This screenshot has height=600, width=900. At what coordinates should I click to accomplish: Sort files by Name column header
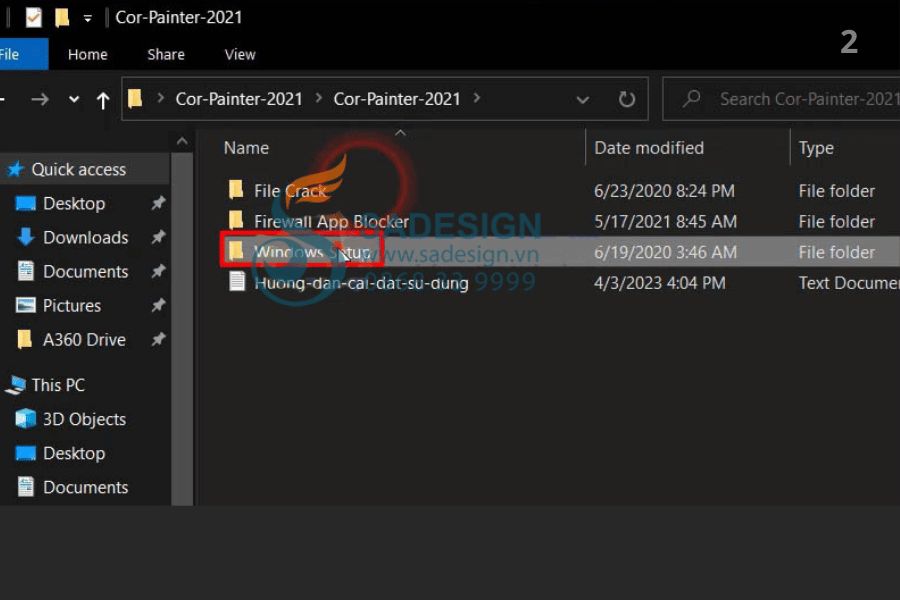246,148
